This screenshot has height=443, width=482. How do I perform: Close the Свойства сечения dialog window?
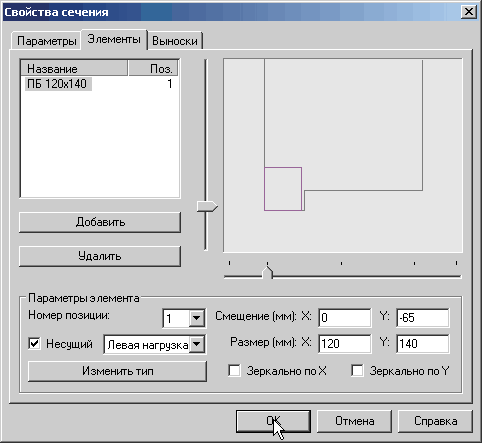[x=468, y=12]
